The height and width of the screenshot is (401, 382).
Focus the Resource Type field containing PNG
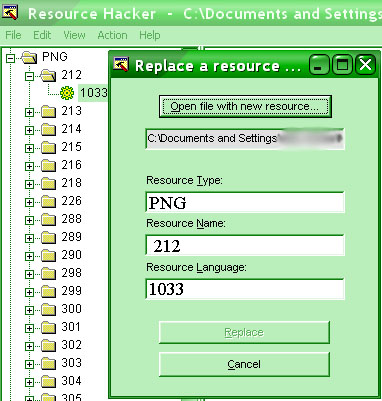point(245,202)
